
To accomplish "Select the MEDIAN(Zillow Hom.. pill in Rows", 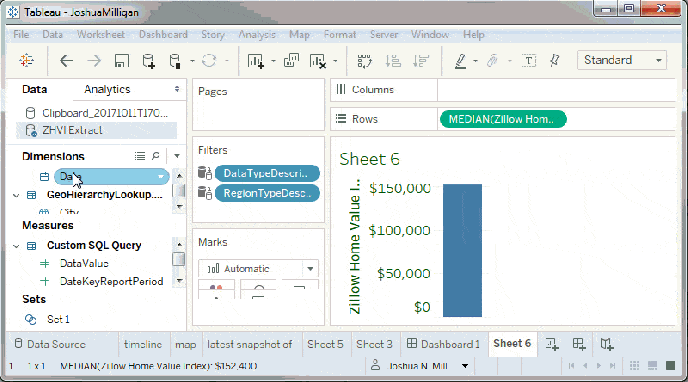I will [503, 119].
